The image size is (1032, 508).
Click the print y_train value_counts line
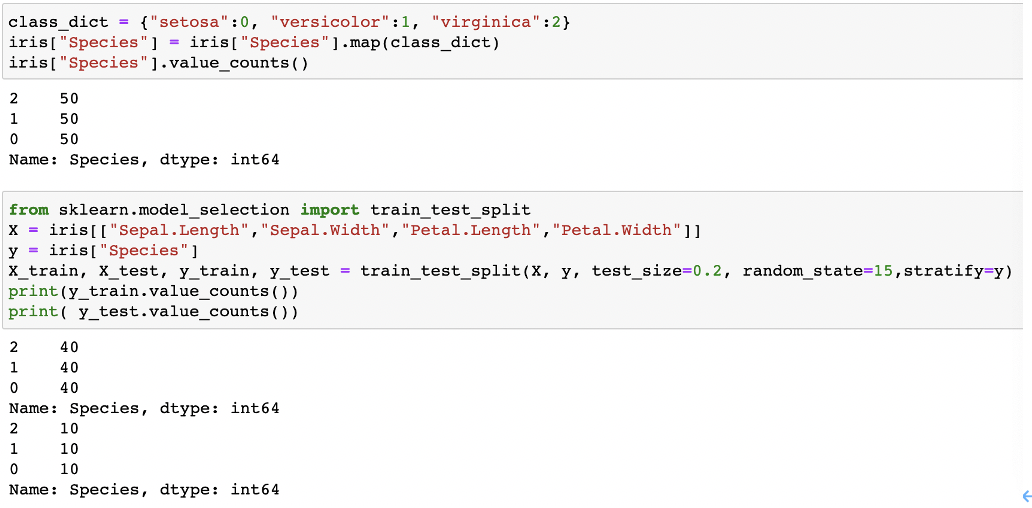153,291
